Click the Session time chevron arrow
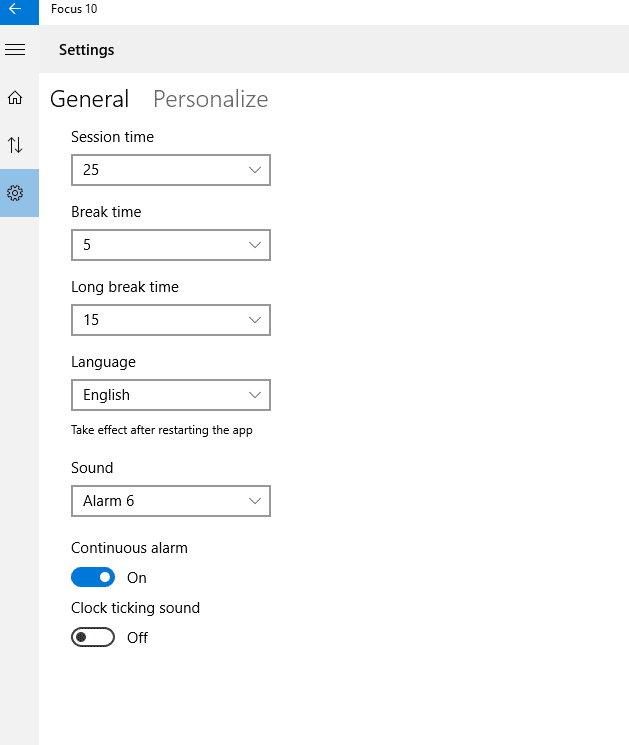 (x=255, y=170)
